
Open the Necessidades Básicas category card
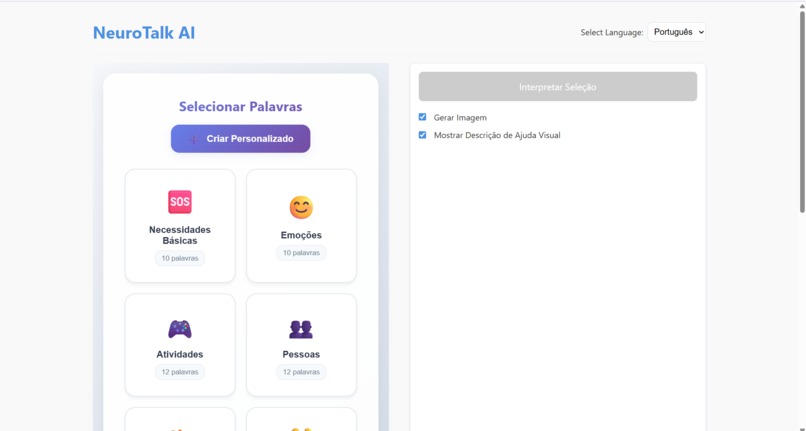pyautogui.click(x=180, y=226)
